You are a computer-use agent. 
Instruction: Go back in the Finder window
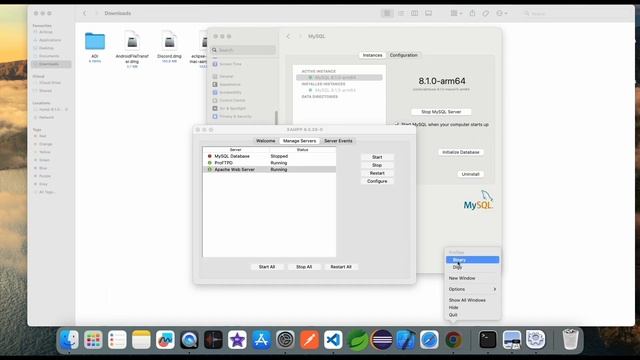pos(84,13)
